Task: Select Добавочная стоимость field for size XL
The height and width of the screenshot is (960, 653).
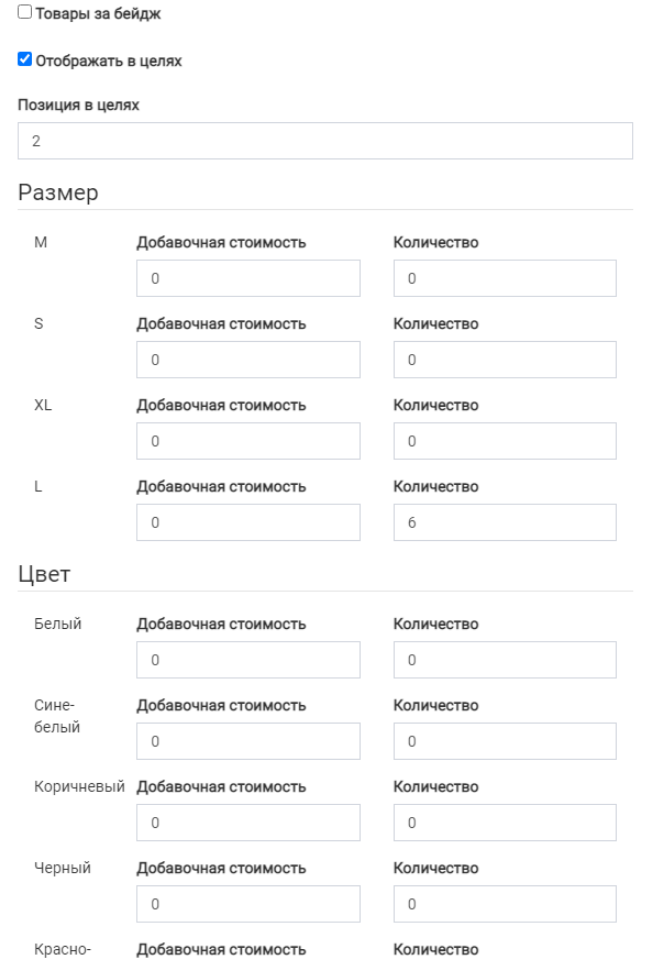Action: click(x=248, y=441)
